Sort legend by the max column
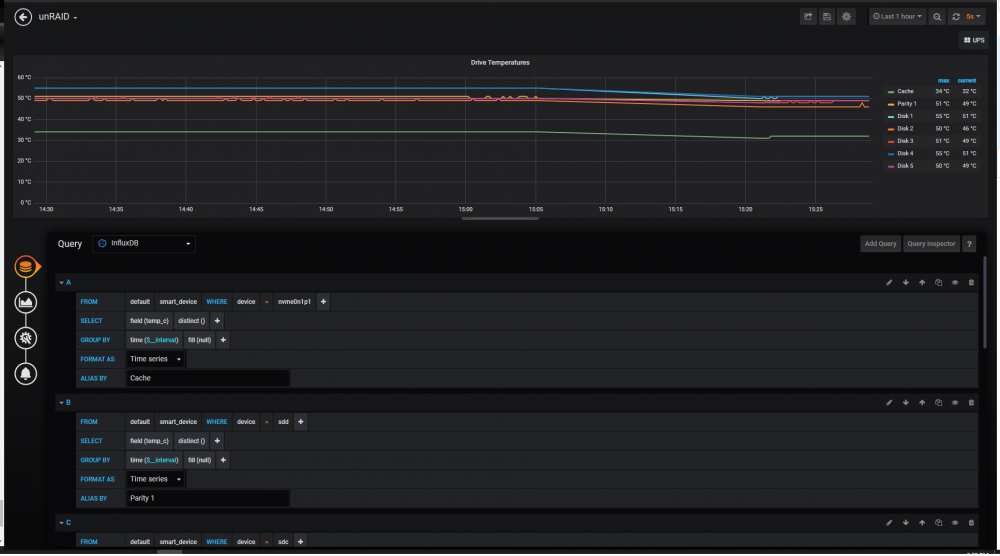 [x=943, y=80]
